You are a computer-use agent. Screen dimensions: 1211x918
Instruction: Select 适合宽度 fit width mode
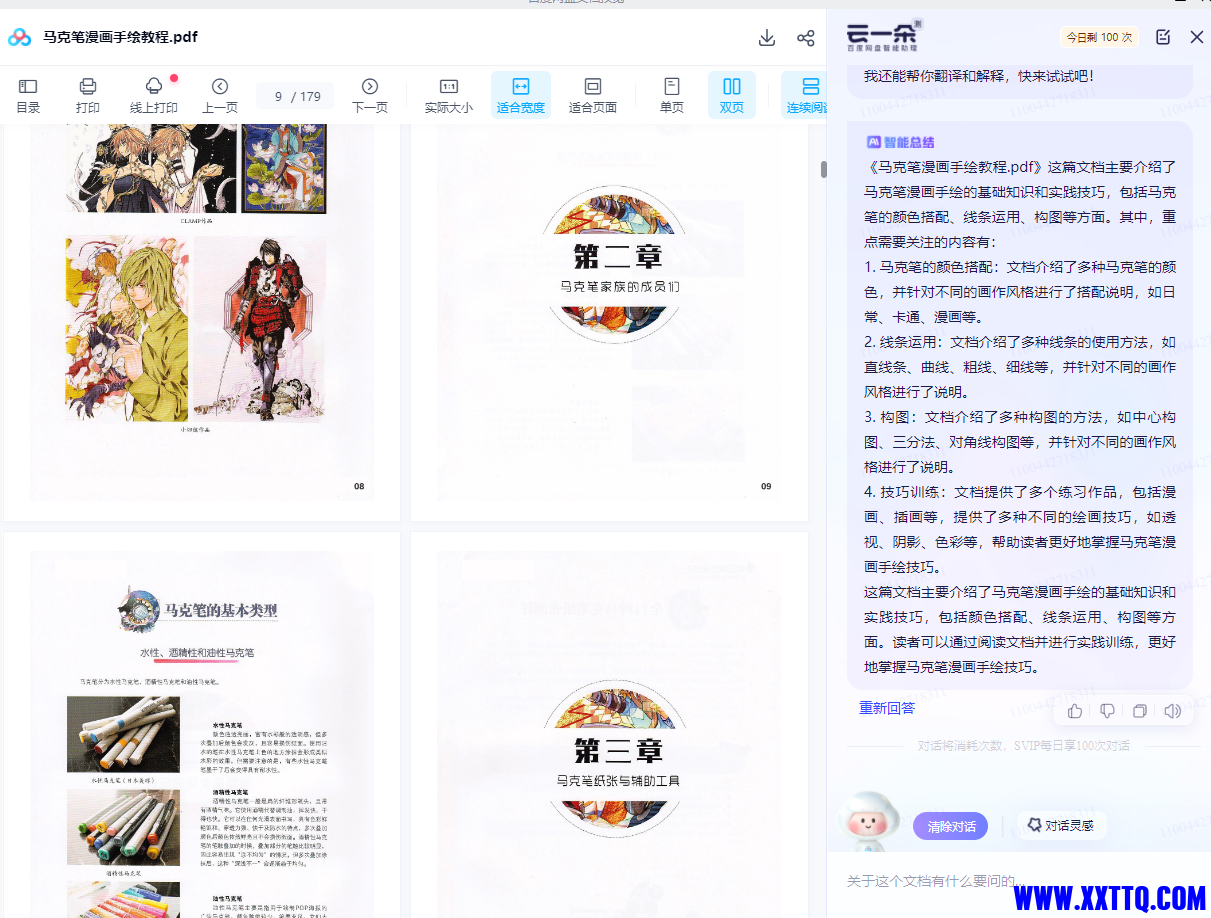click(521, 95)
